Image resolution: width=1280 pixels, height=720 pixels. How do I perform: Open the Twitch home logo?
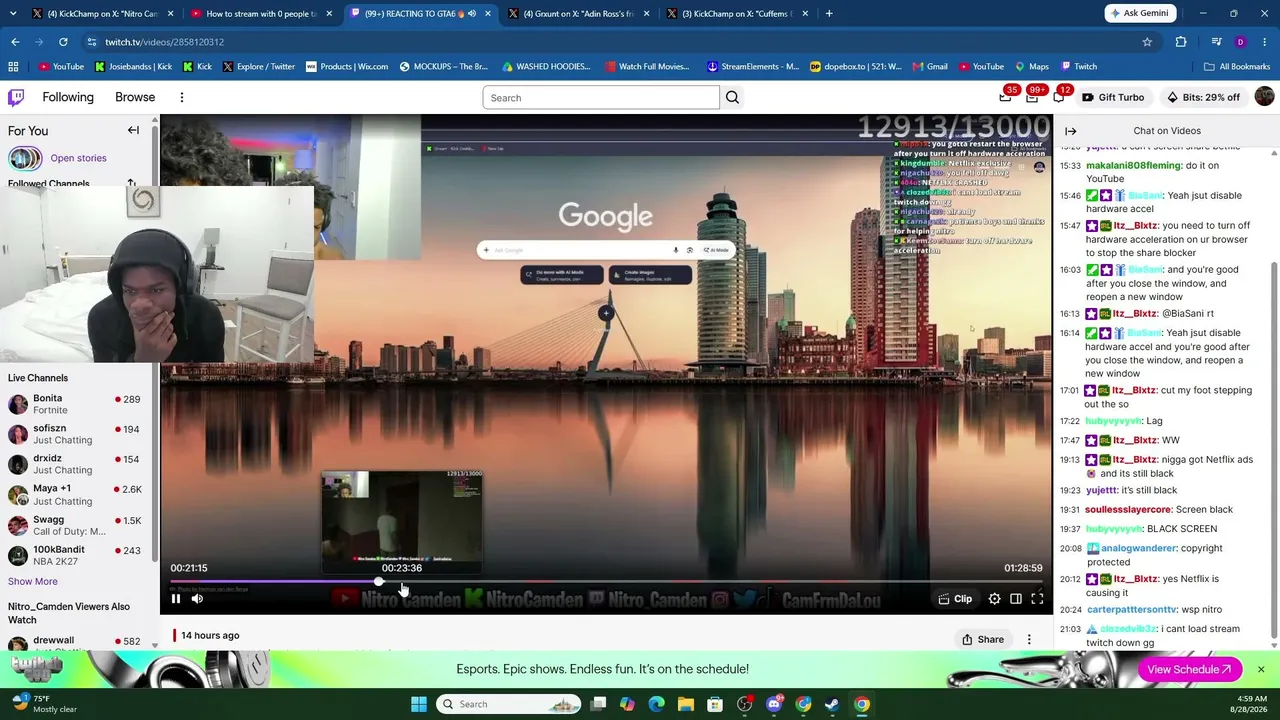16,97
